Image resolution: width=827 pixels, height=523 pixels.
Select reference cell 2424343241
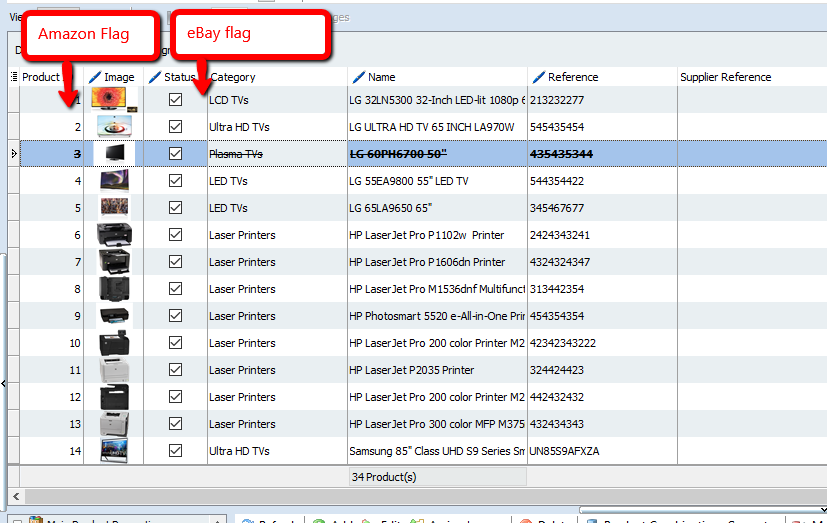pyautogui.click(x=602, y=235)
